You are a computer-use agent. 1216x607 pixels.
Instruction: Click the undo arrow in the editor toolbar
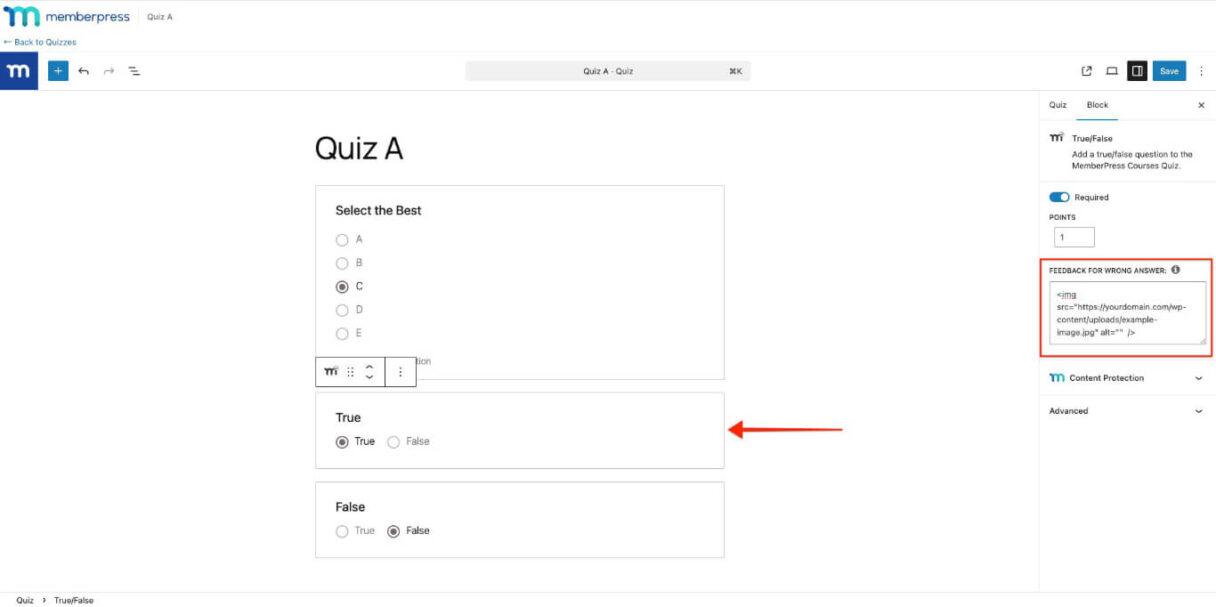[82, 71]
